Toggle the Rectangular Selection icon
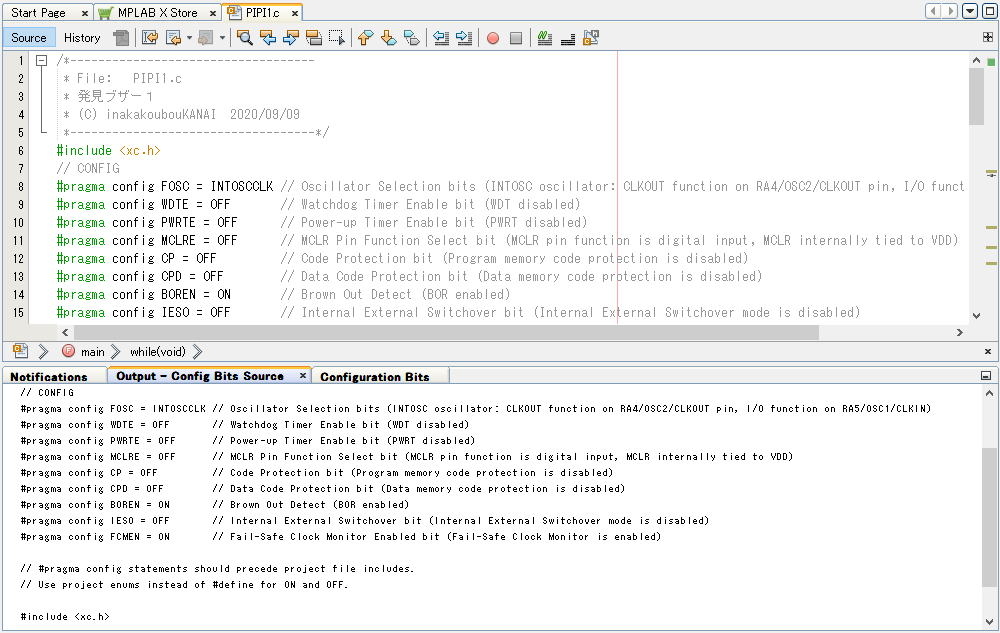This screenshot has height=633, width=1000. (x=337, y=38)
